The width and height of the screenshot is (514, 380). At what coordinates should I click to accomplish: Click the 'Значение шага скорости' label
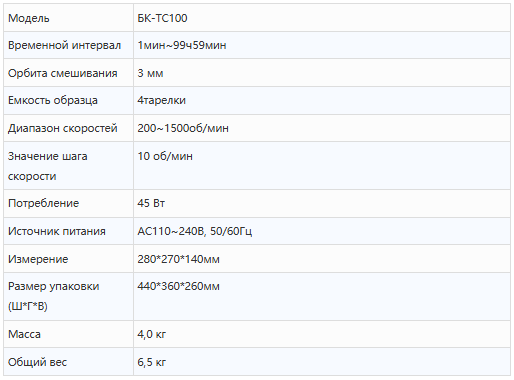point(48,166)
